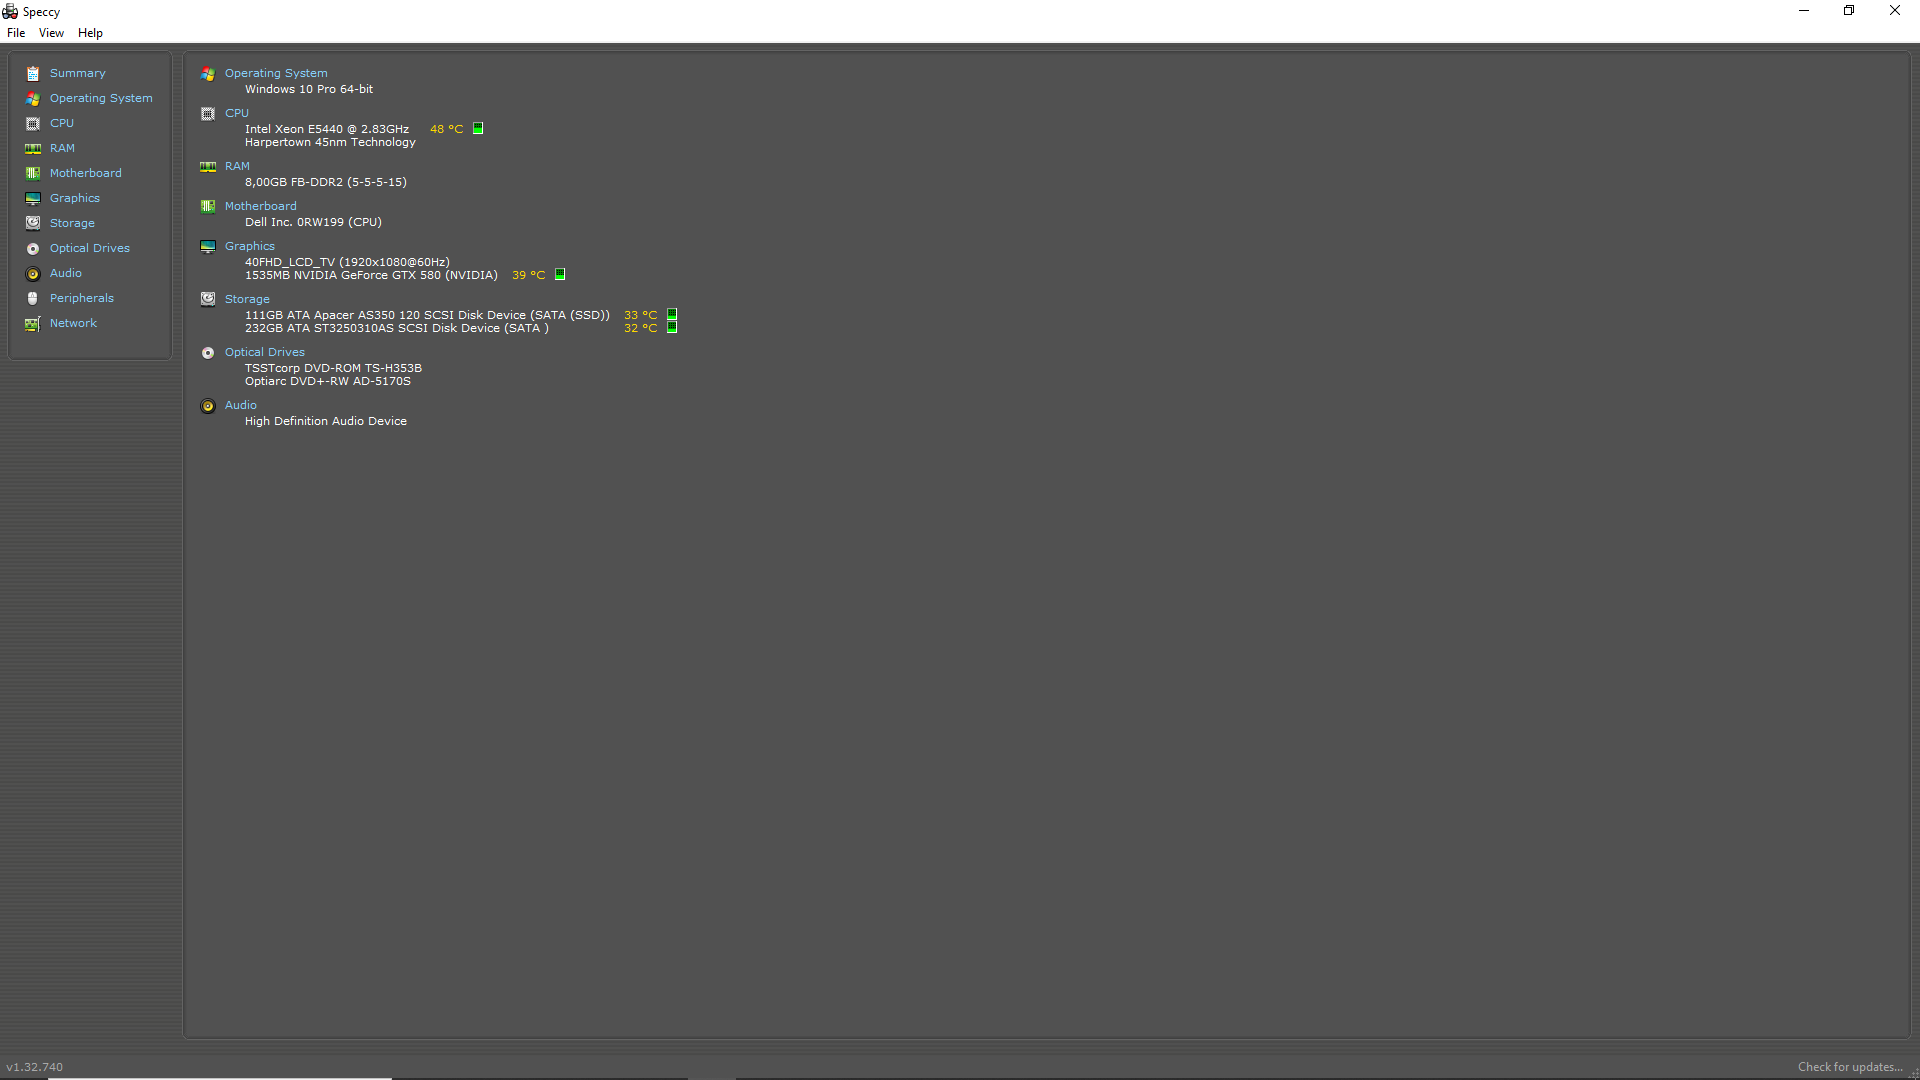Open the View menu
The image size is (1920, 1080).
click(x=51, y=33)
